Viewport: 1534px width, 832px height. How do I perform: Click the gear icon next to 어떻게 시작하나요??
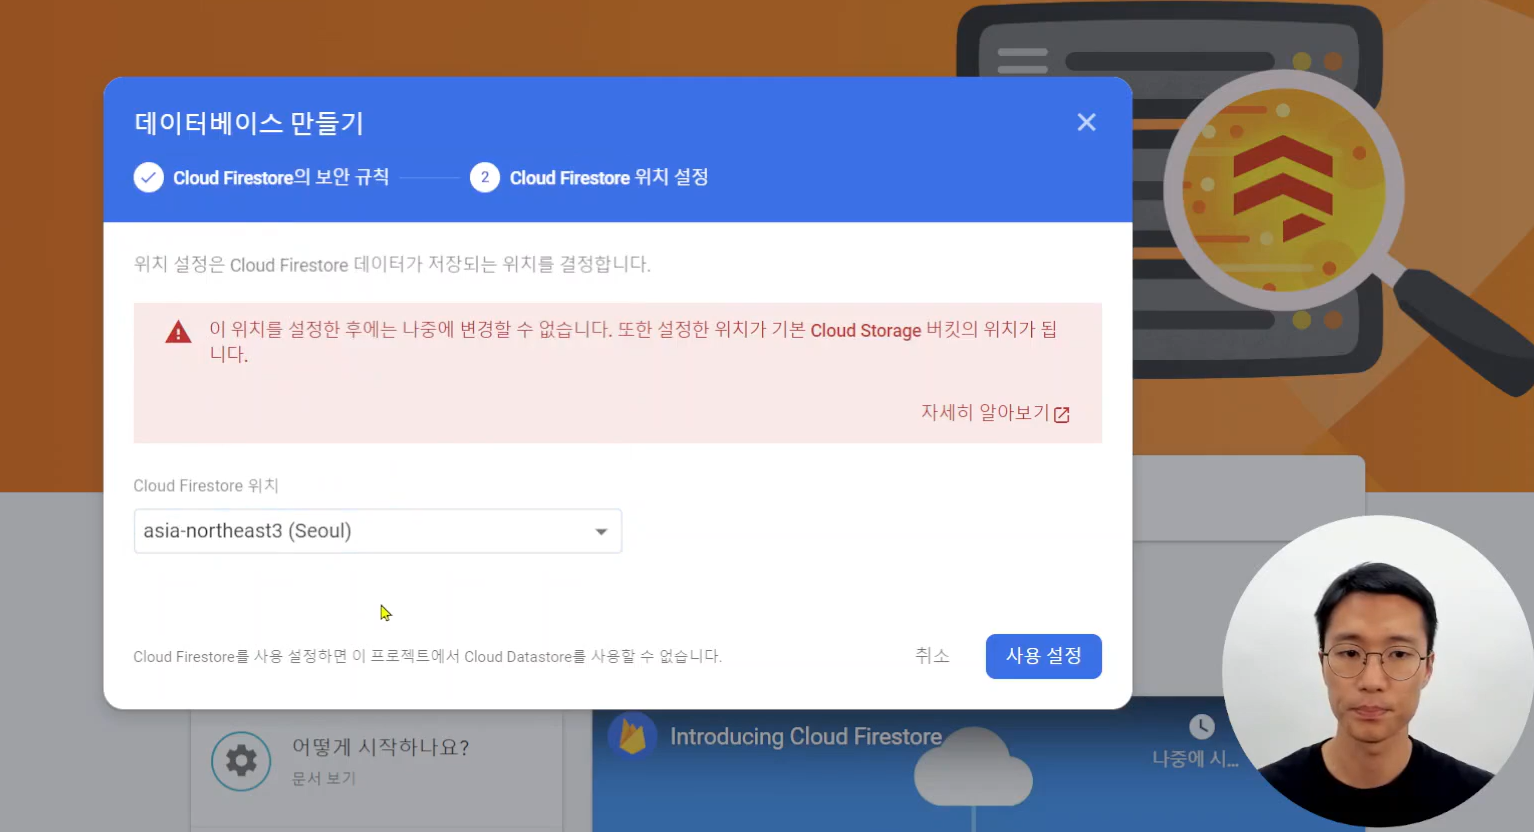[241, 761]
